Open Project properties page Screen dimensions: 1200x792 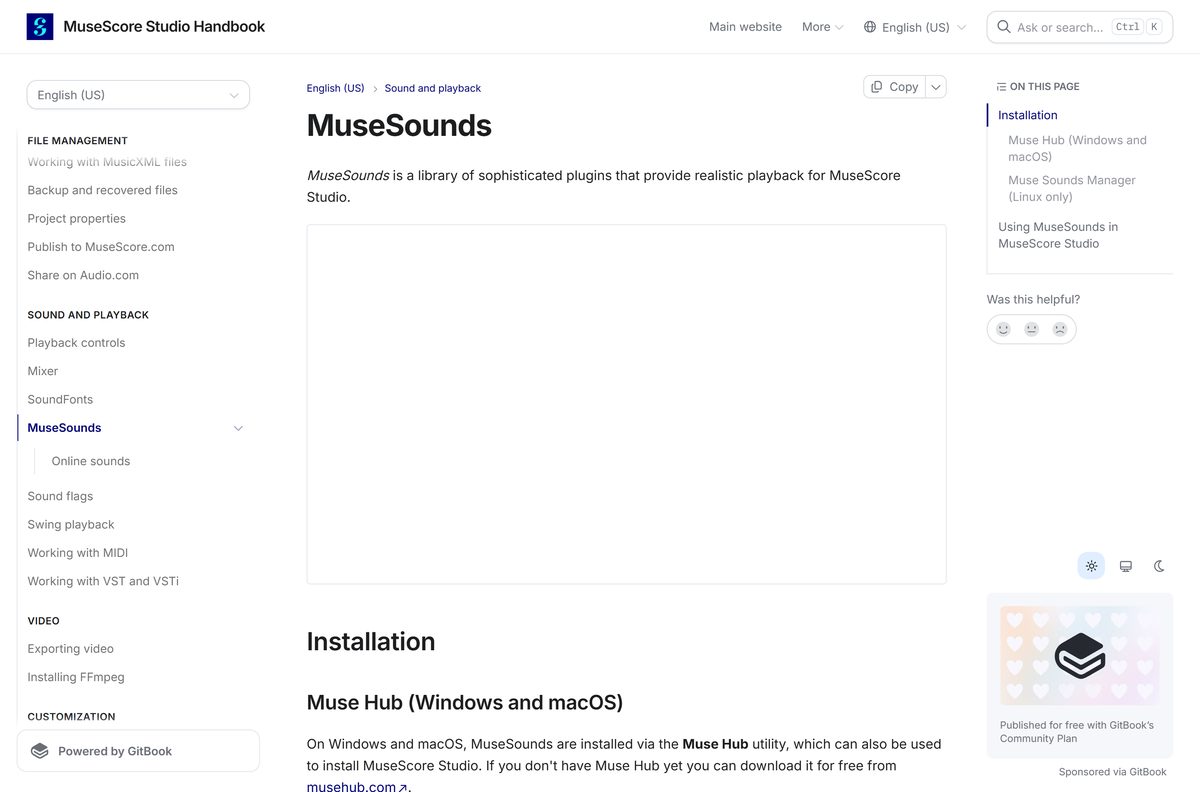click(x=76, y=218)
